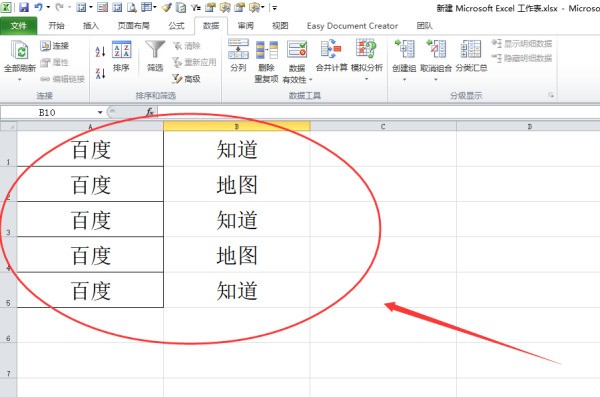Click the 模拟分析 what-if analysis icon
The image size is (600, 397).
tap(366, 50)
